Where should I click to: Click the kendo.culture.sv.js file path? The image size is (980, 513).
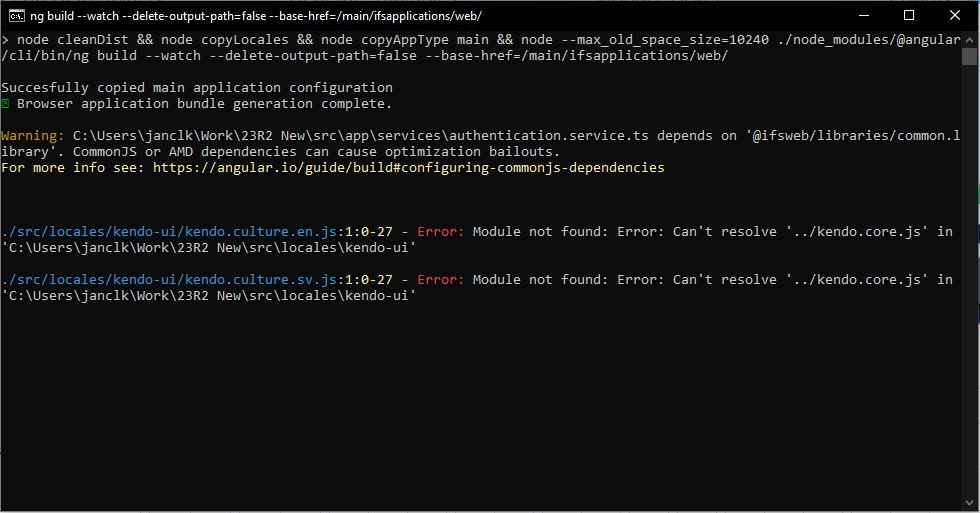pos(170,279)
